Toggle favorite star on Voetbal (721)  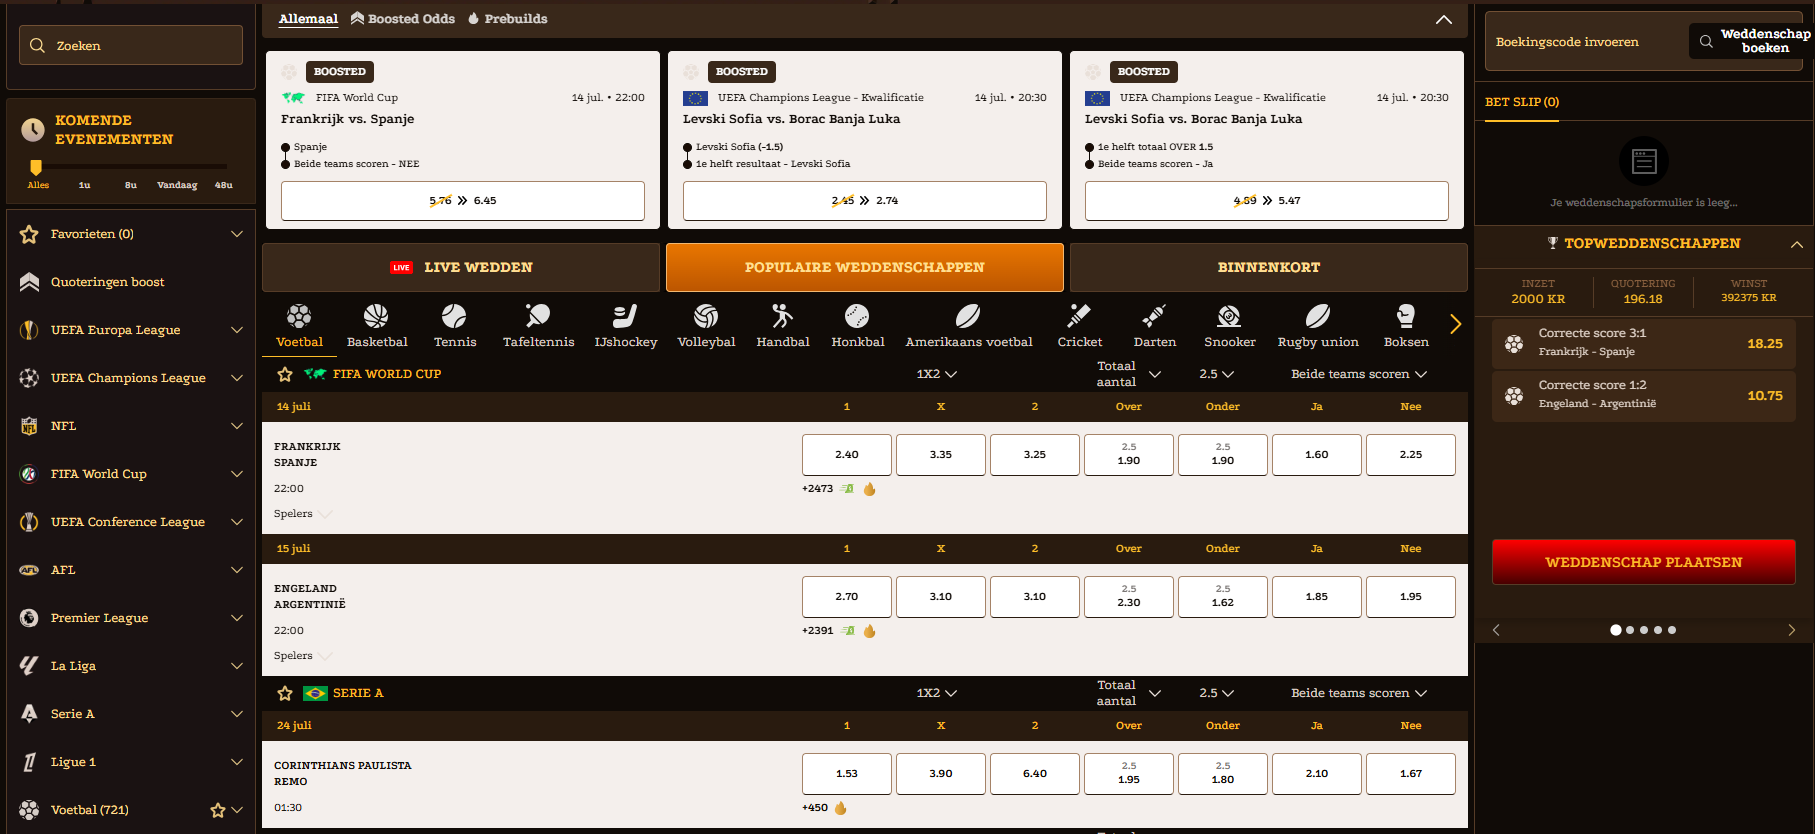(x=217, y=810)
